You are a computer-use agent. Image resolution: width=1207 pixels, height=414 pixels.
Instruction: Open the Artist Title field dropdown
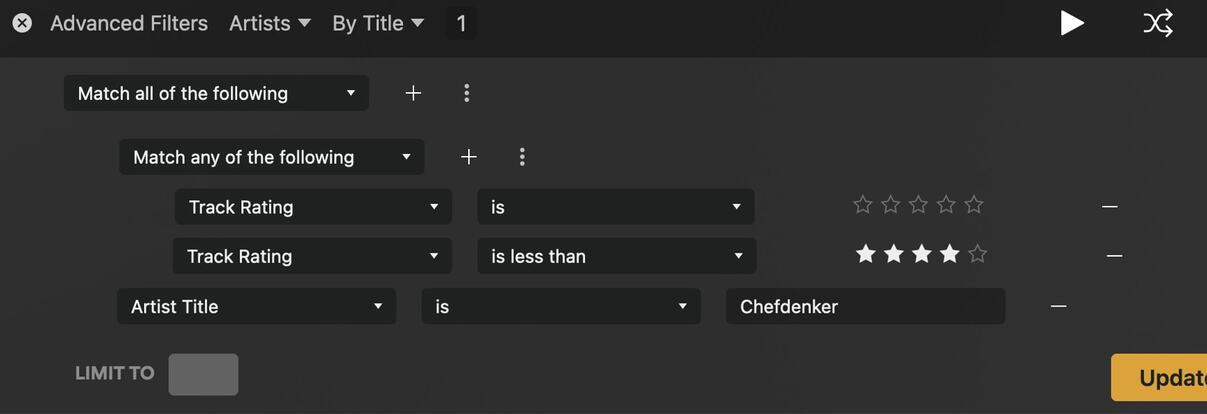pyautogui.click(x=256, y=306)
